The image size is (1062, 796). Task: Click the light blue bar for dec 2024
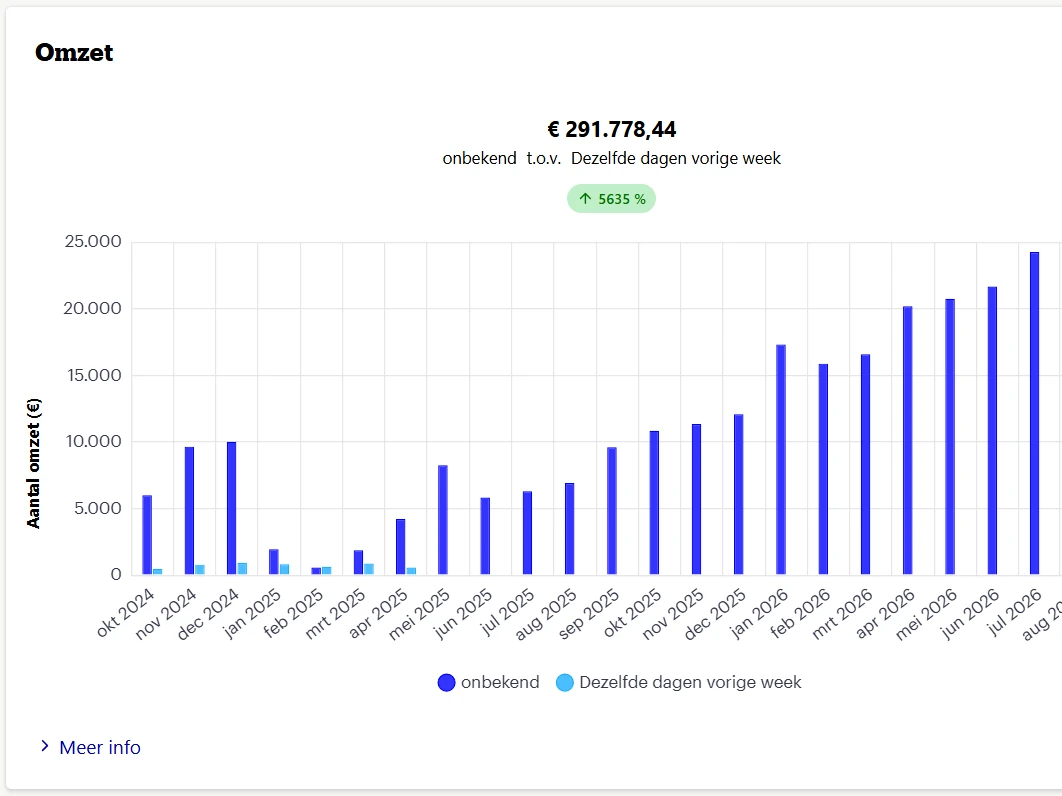click(242, 568)
